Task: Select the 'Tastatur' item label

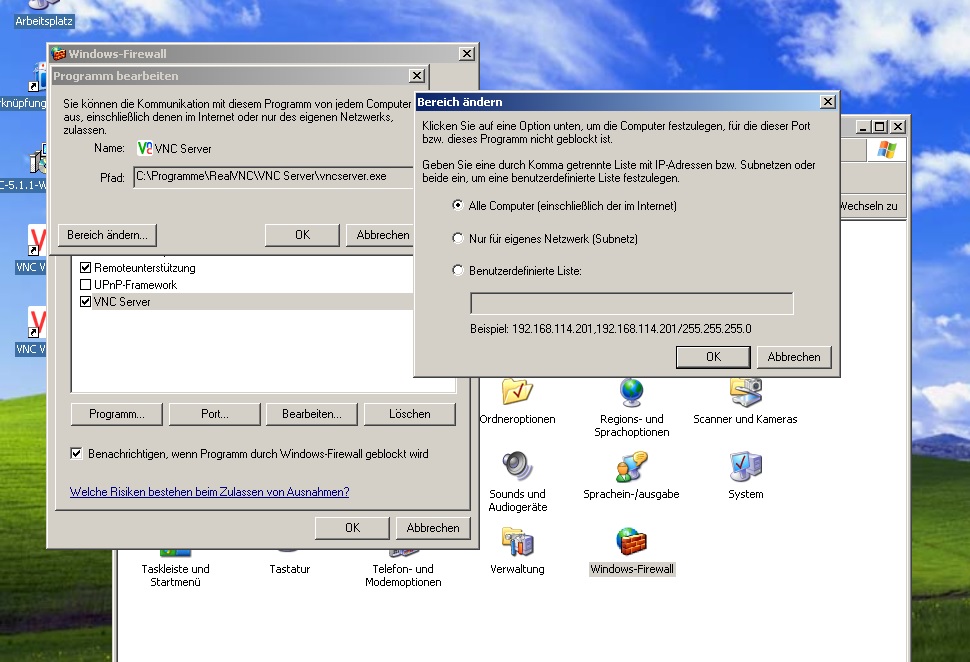Action: [290, 569]
